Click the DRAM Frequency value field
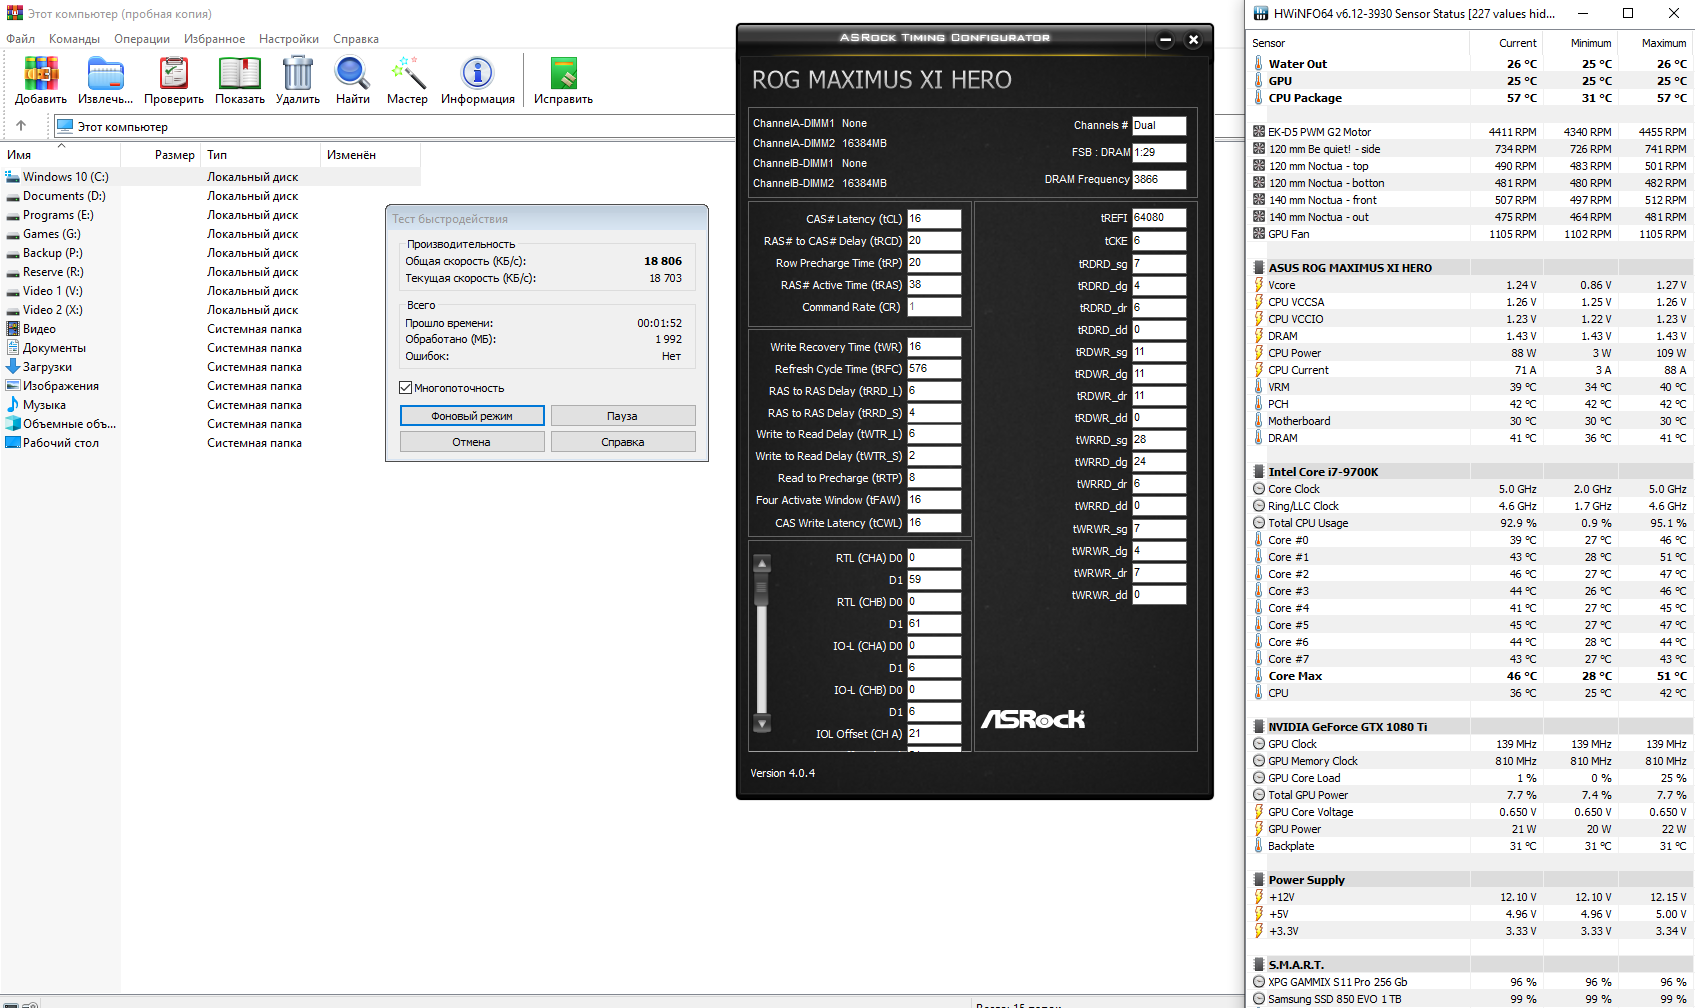Screen dimensions: 1695x1008 (x=1159, y=180)
